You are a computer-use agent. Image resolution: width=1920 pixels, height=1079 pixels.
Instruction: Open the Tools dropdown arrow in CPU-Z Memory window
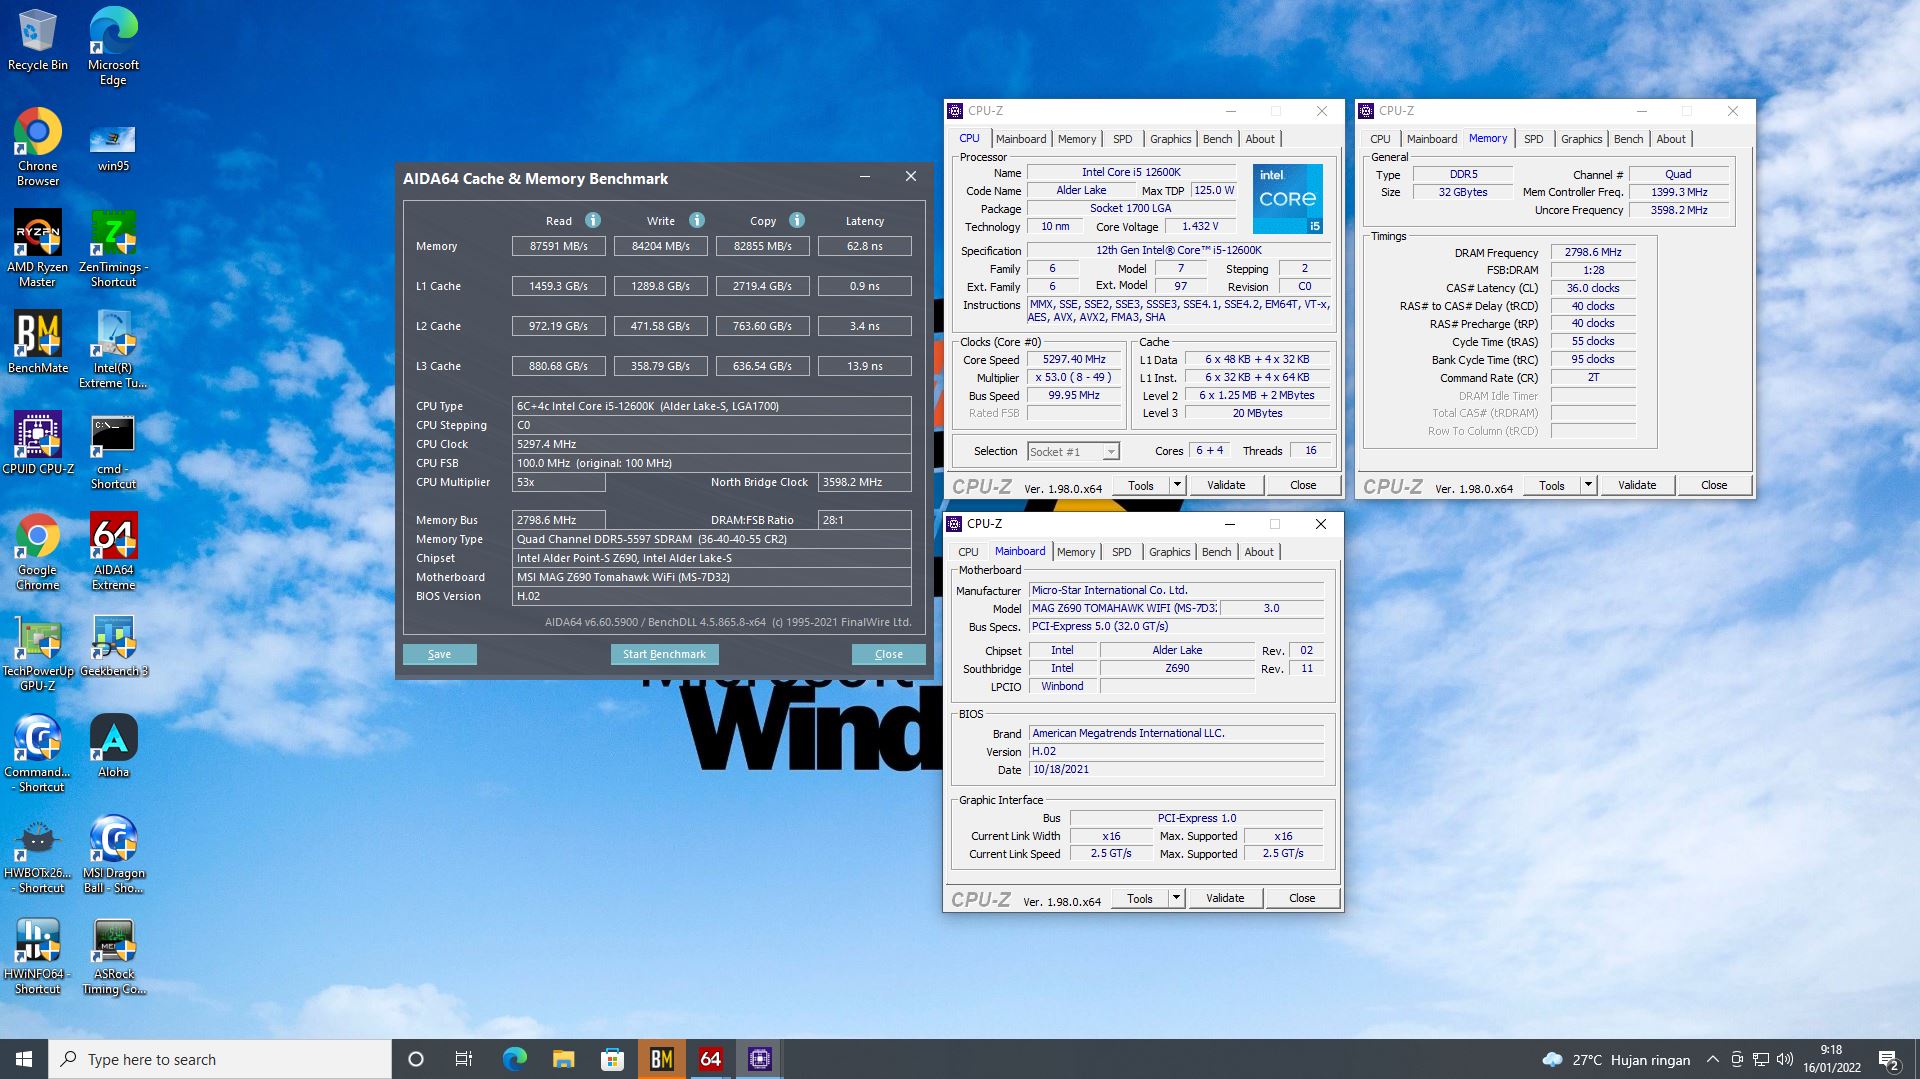(1587, 485)
